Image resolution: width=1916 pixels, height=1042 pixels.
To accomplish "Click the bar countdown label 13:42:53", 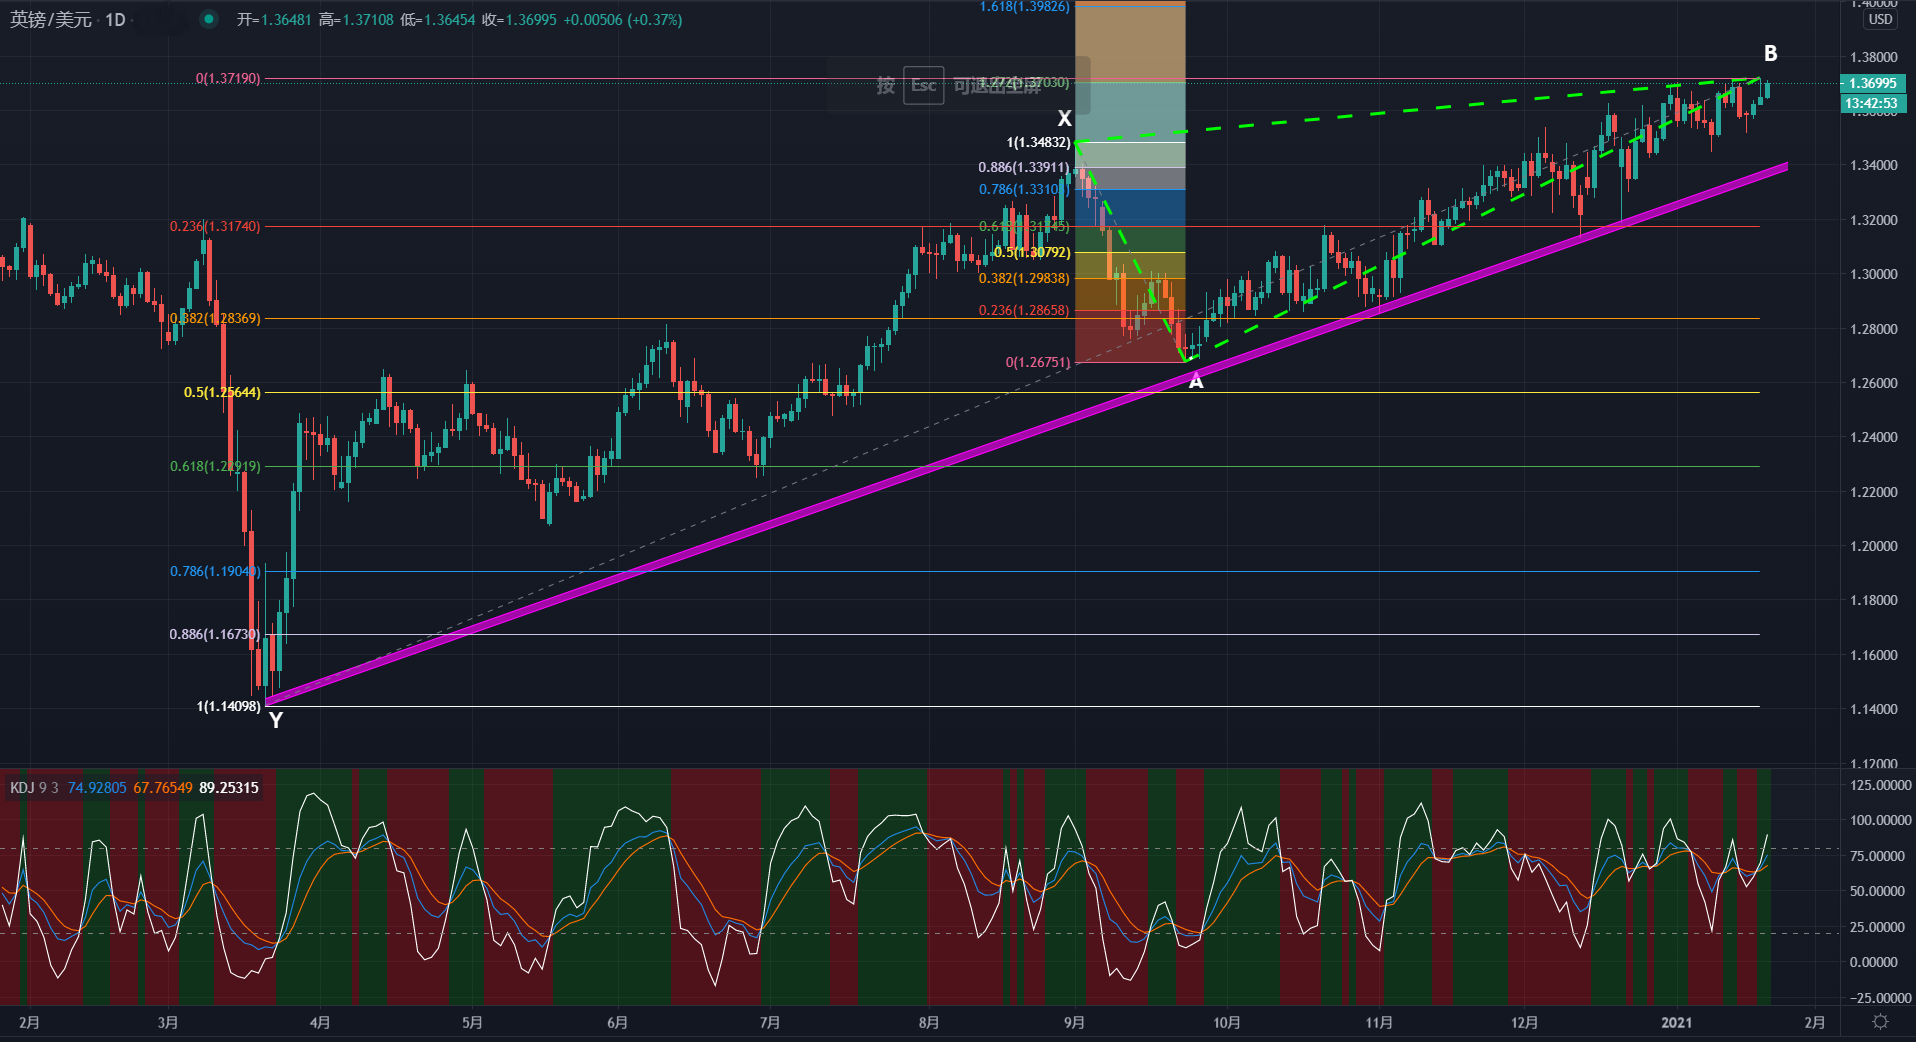I will pos(1873,103).
